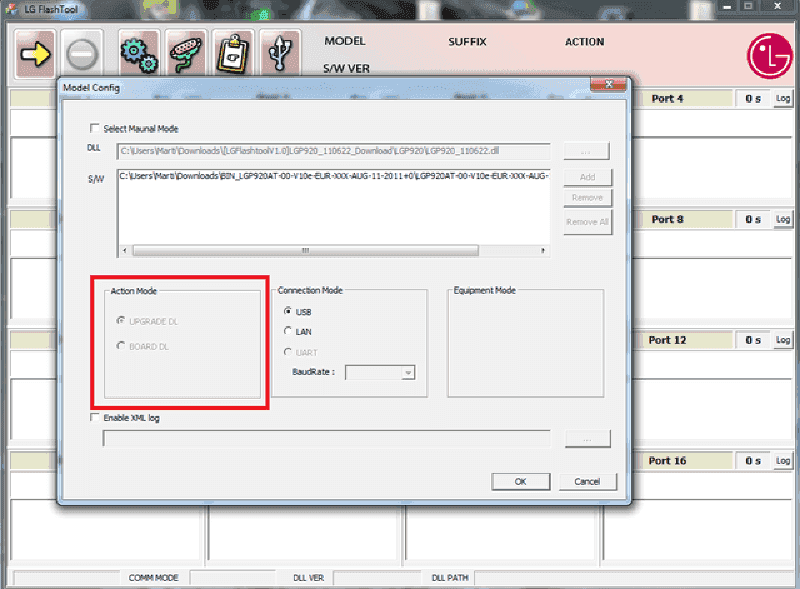Close the LG FlashTool window
The height and width of the screenshot is (589, 800).
tap(778, 7)
